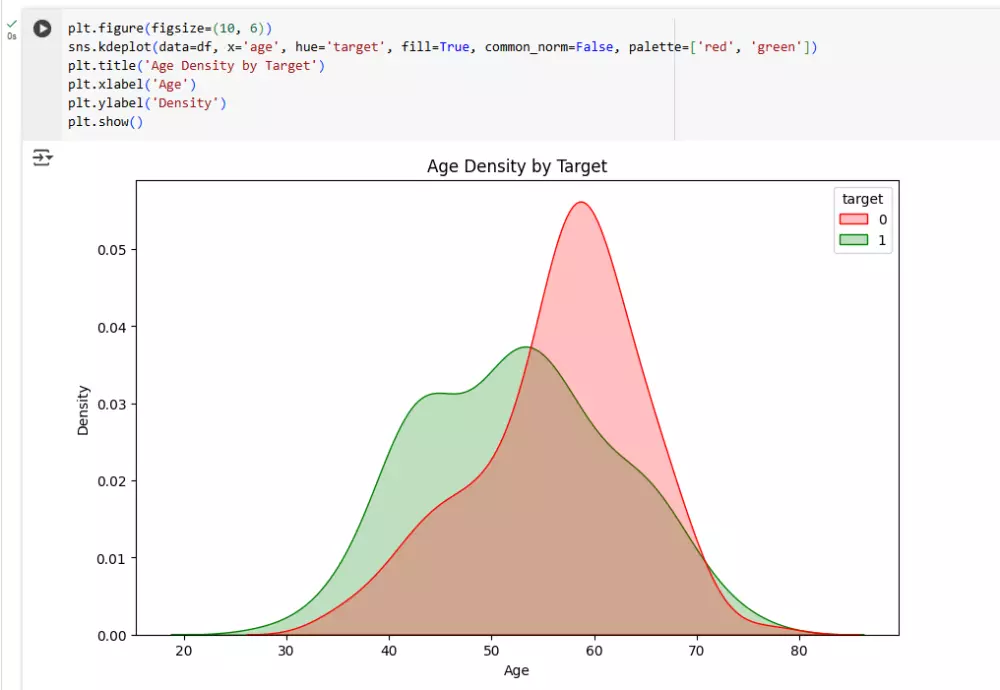Click the green execution checkmark status
The width and height of the screenshot is (1000, 690).
tap(11, 24)
